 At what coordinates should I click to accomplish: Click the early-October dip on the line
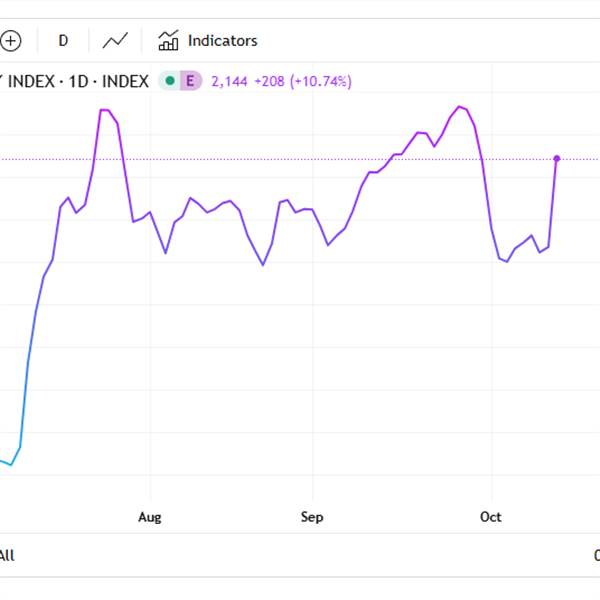507,261
